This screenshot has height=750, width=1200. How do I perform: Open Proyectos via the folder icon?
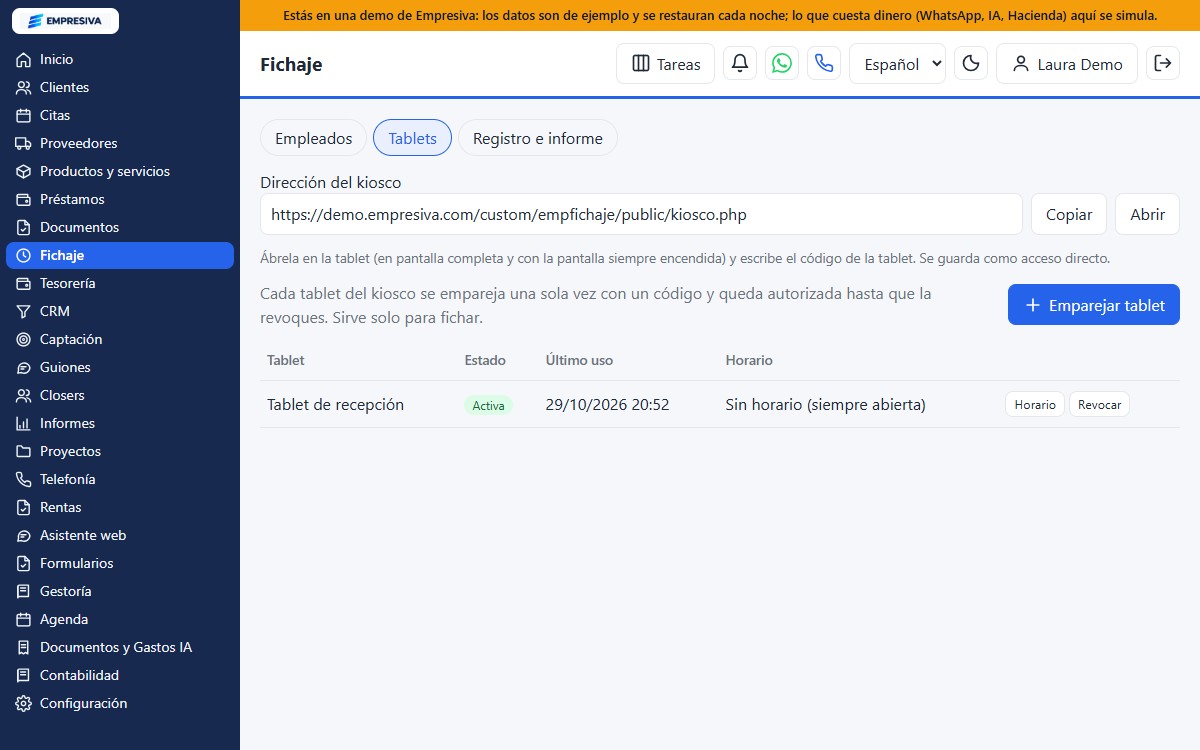point(24,452)
